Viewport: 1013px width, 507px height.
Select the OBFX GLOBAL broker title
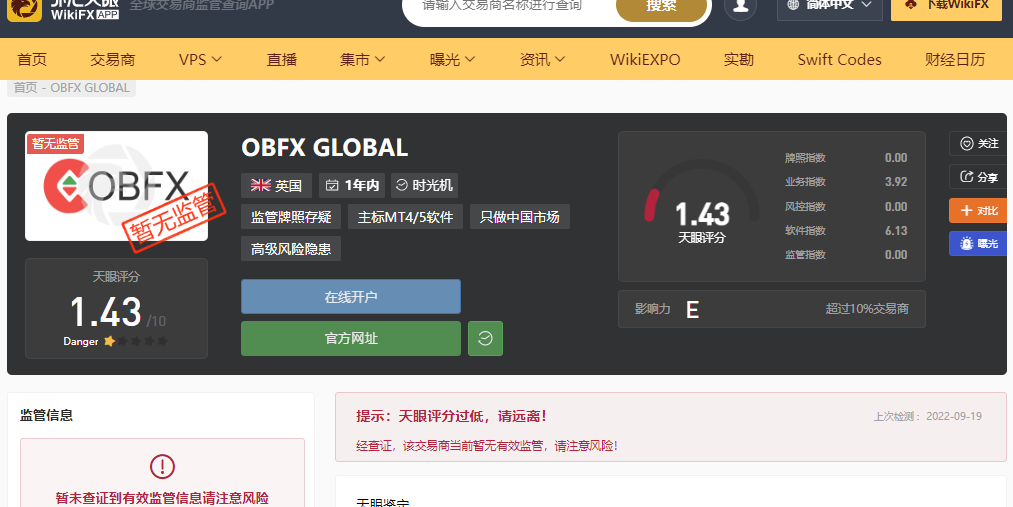click(x=324, y=148)
